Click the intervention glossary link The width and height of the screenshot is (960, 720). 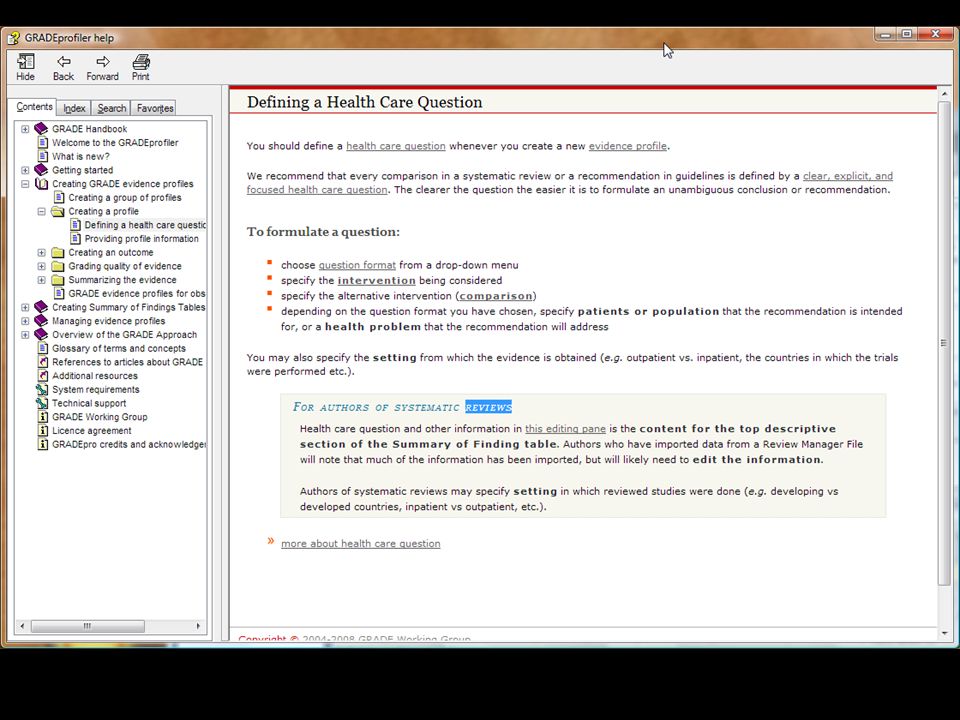(377, 280)
